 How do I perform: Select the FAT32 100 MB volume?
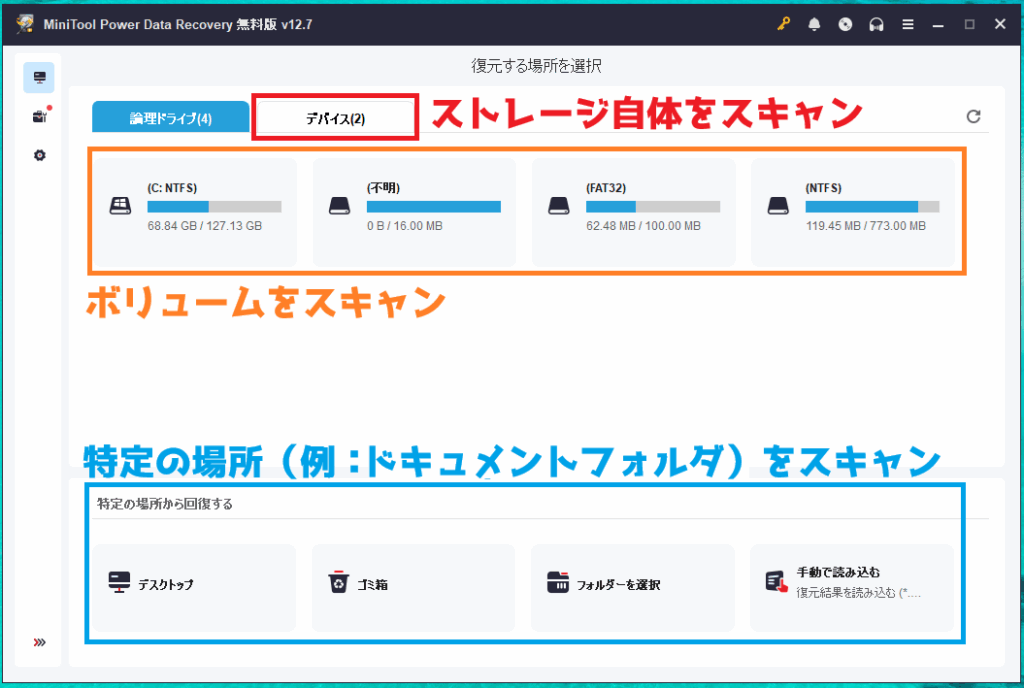[x=633, y=212]
